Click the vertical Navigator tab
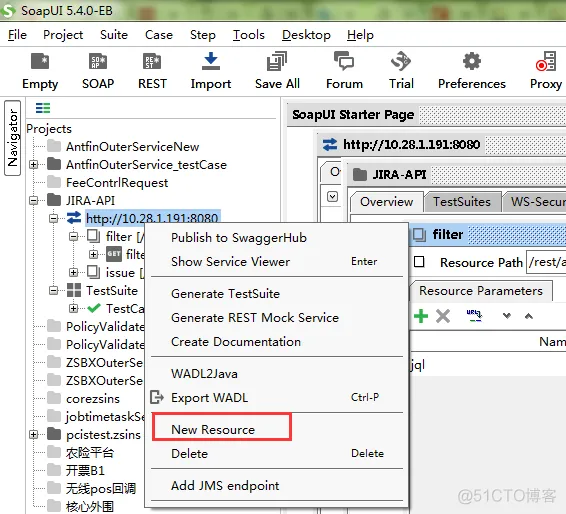The width and height of the screenshot is (566, 514). coord(12,138)
